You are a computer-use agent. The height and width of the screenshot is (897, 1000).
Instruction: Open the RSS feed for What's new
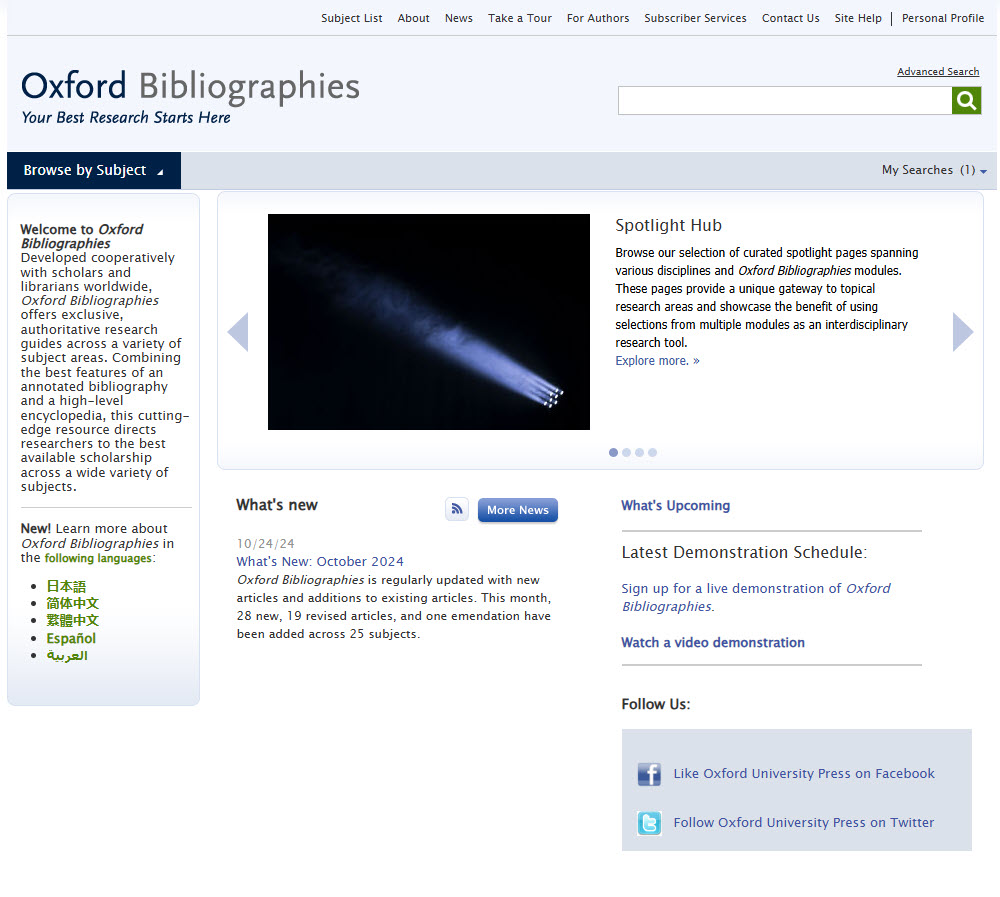coord(457,509)
